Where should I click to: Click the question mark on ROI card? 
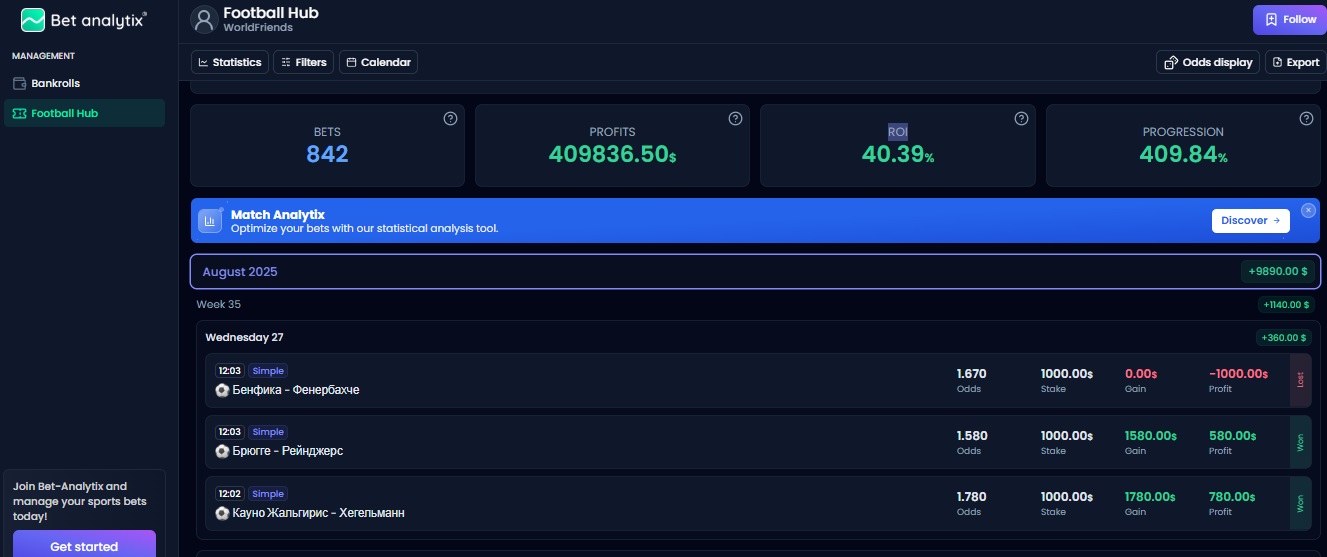pyautogui.click(x=1021, y=119)
